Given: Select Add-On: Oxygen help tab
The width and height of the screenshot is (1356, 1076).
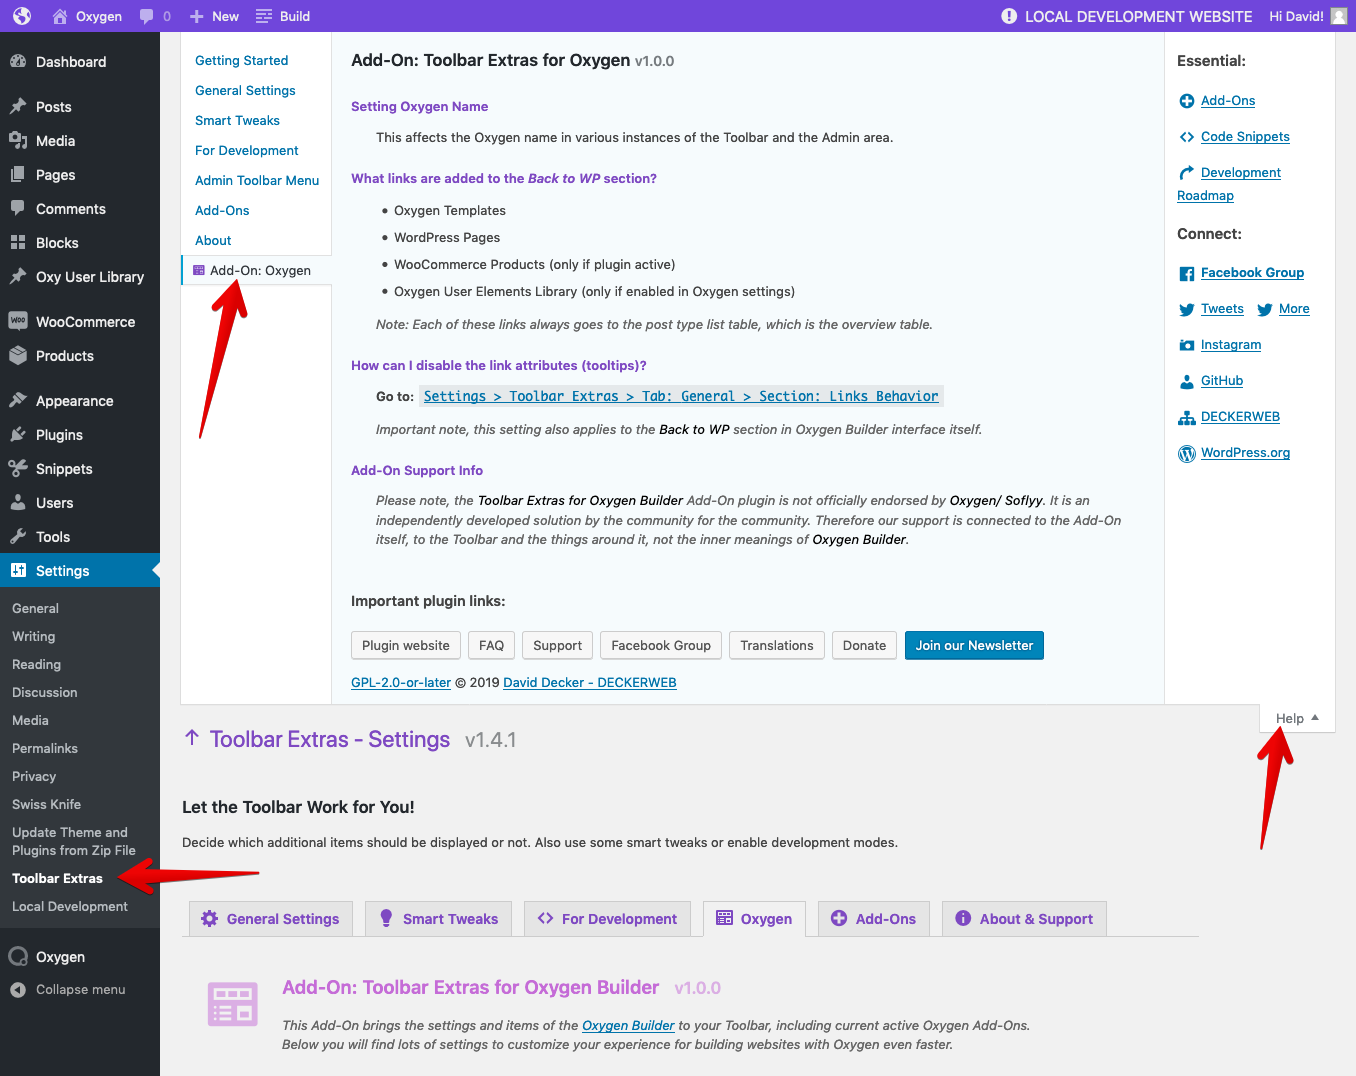Looking at the screenshot, I should click(257, 270).
